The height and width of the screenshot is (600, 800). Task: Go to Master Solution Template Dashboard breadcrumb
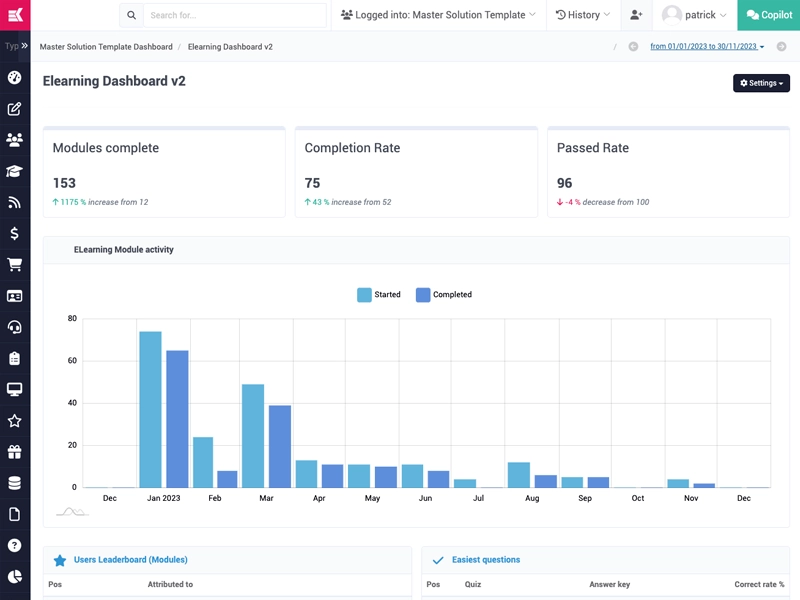pos(106,47)
